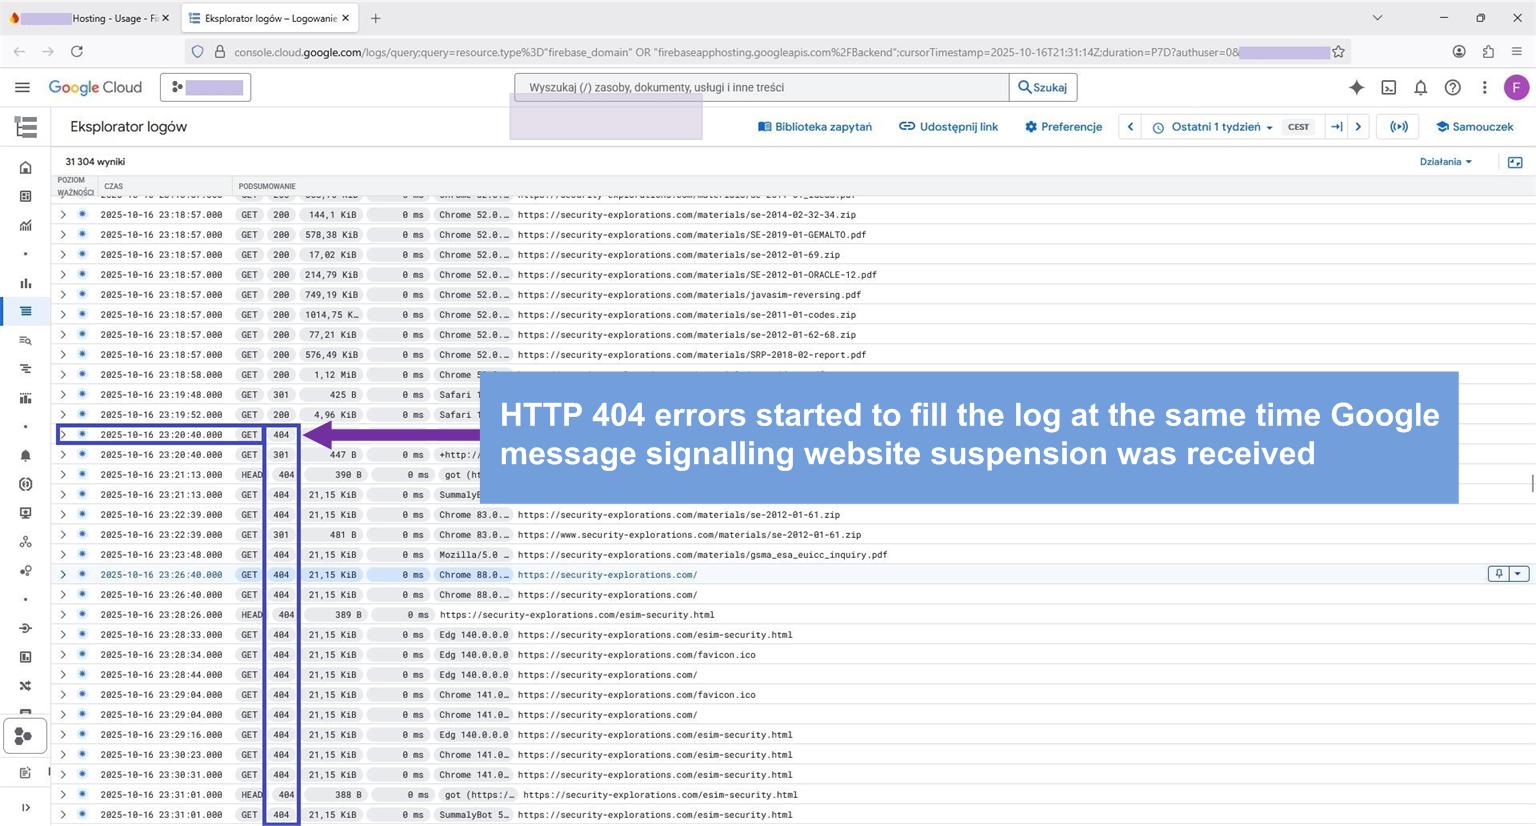Open the notifications bell
Viewport: 1536px width, 826px height.
pyautogui.click(x=1420, y=88)
